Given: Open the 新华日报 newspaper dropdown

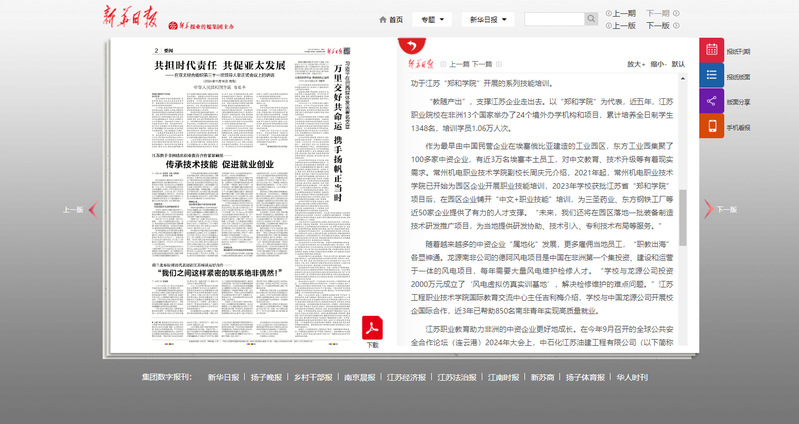Looking at the screenshot, I should [489, 19].
